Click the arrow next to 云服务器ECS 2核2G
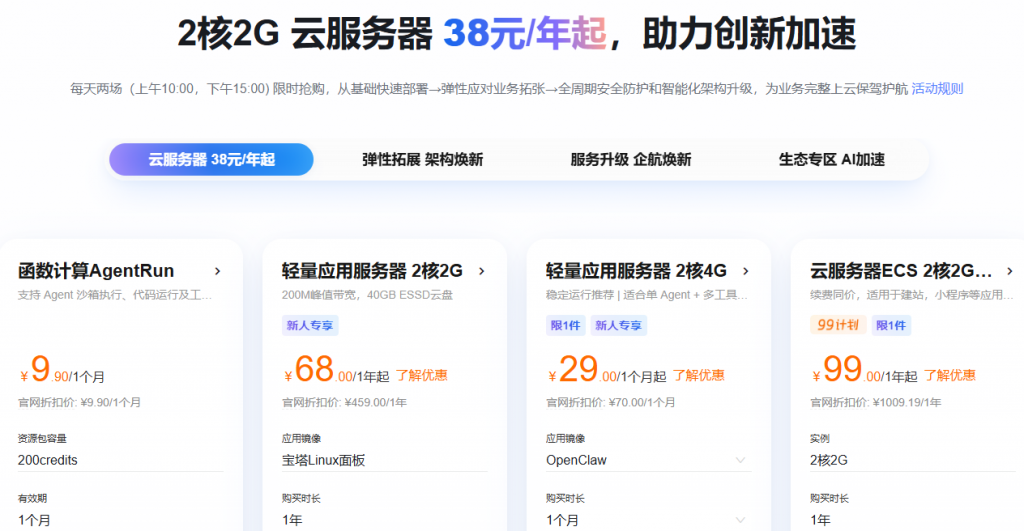The width and height of the screenshot is (1024, 531). pos(1010,271)
